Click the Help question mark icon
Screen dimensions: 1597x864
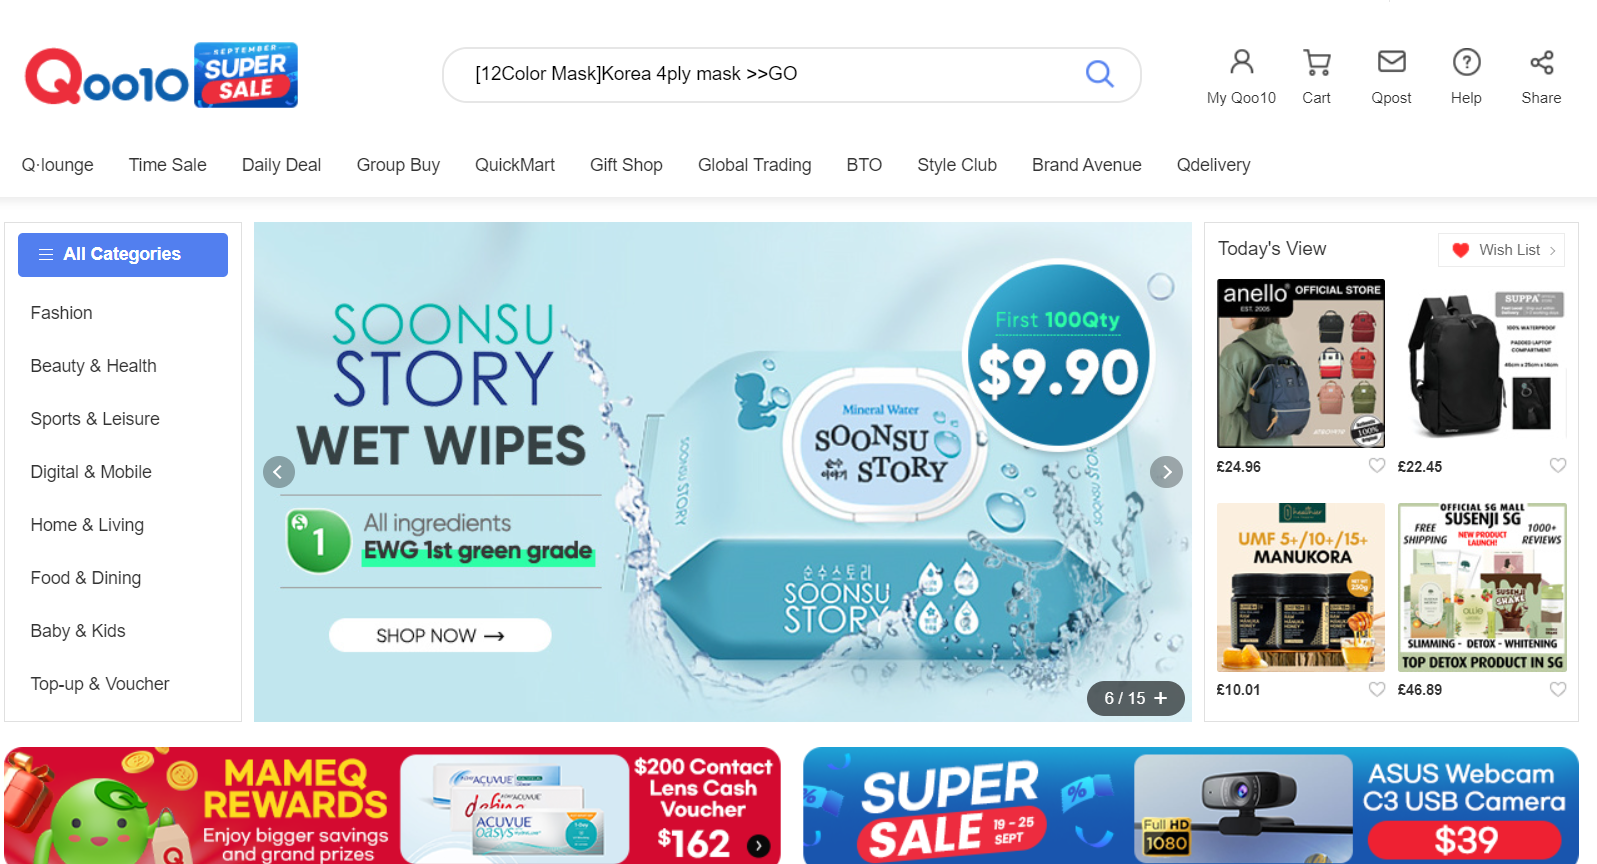pyautogui.click(x=1466, y=63)
